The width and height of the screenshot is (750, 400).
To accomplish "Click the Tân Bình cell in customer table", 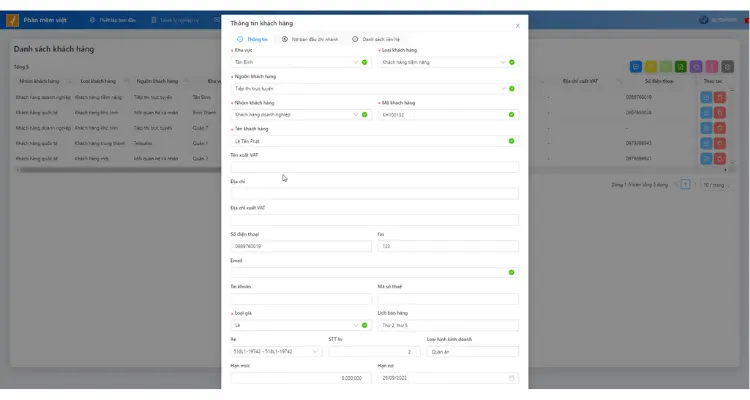I will click(201, 97).
